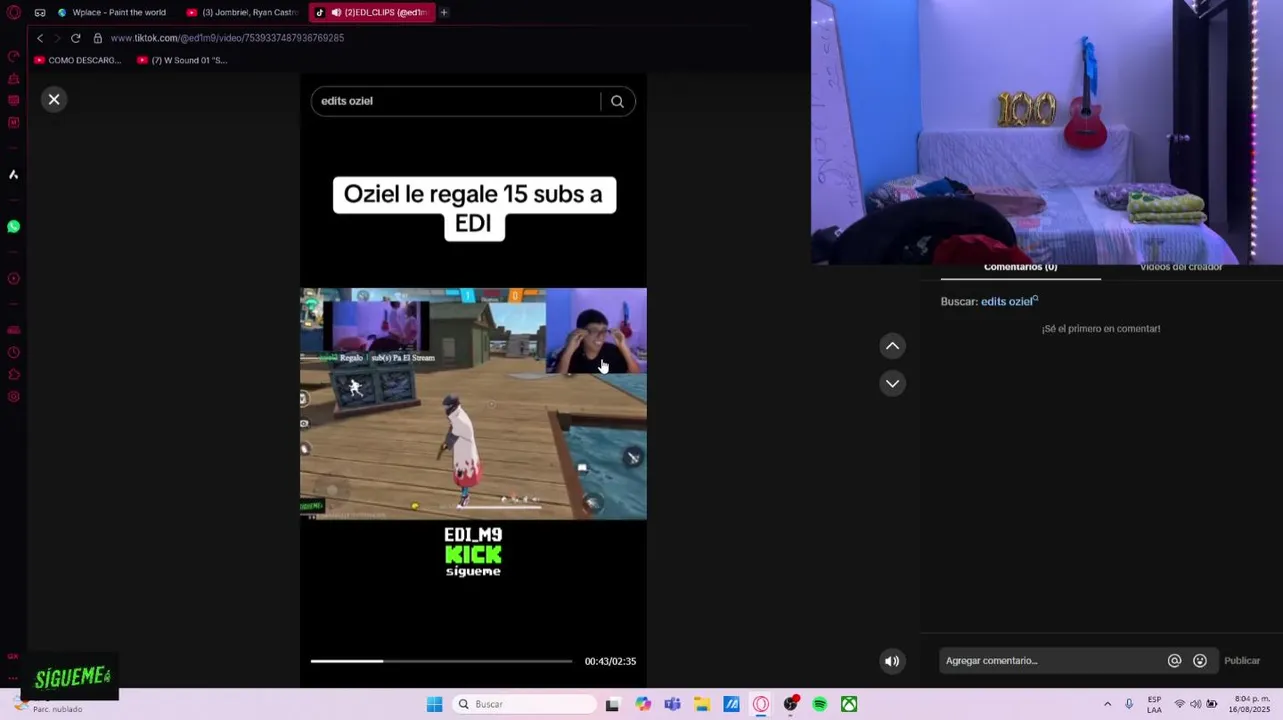Open the 'W Sound 01' bookmark

click(182, 60)
